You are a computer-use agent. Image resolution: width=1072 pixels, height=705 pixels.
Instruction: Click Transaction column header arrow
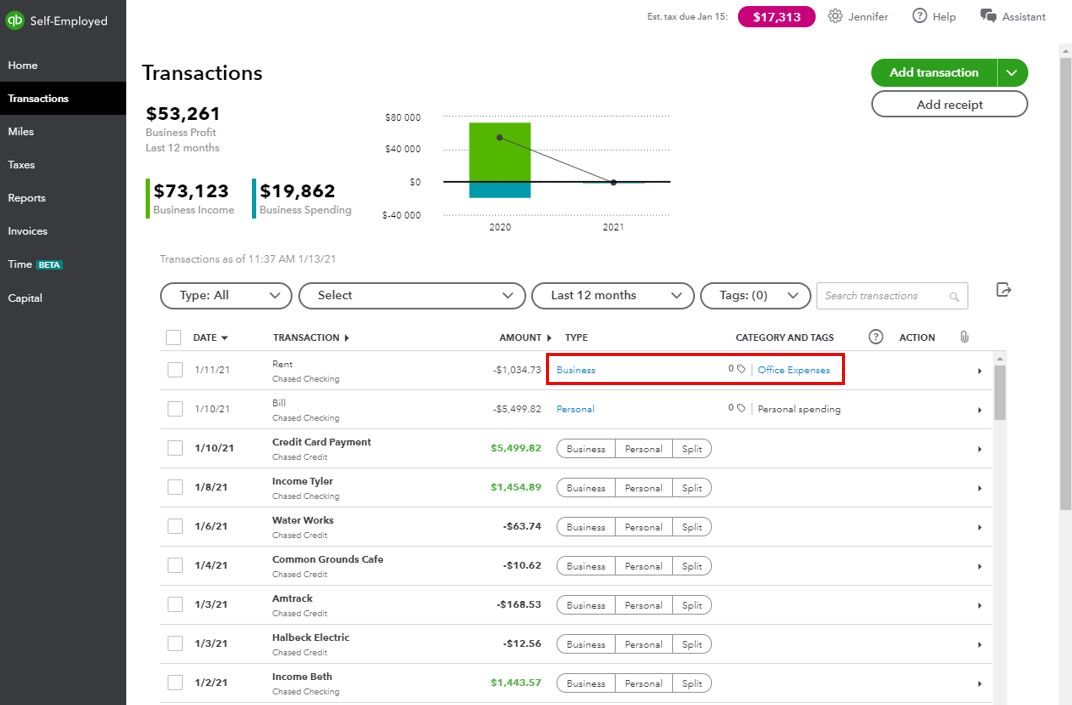(347, 338)
